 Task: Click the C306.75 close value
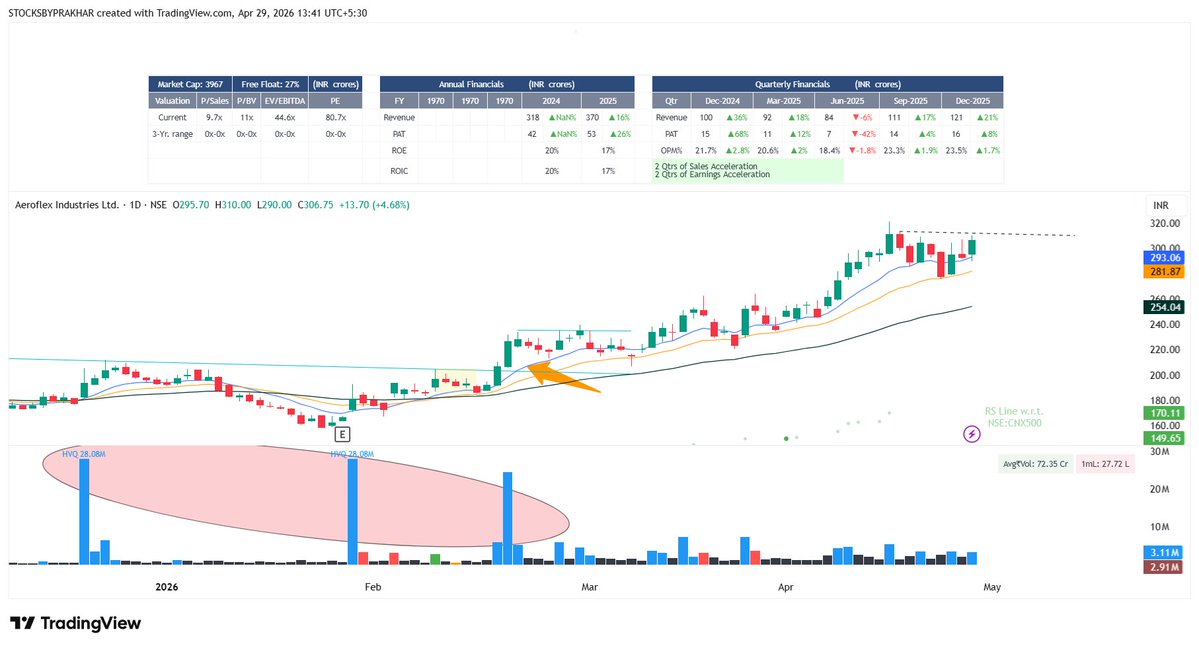(x=315, y=205)
